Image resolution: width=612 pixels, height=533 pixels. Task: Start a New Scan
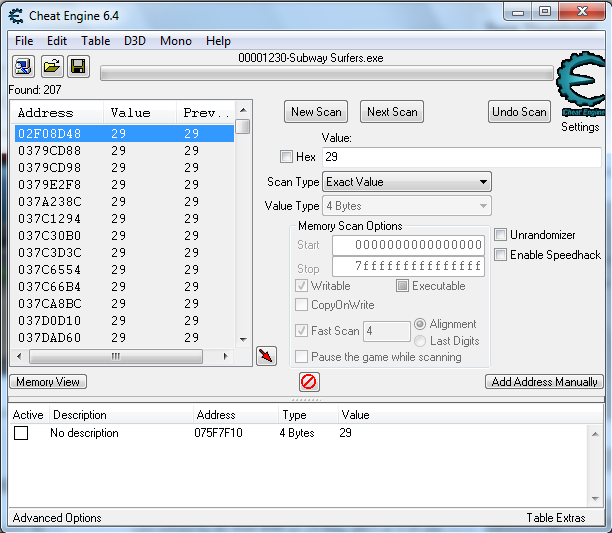tap(316, 112)
